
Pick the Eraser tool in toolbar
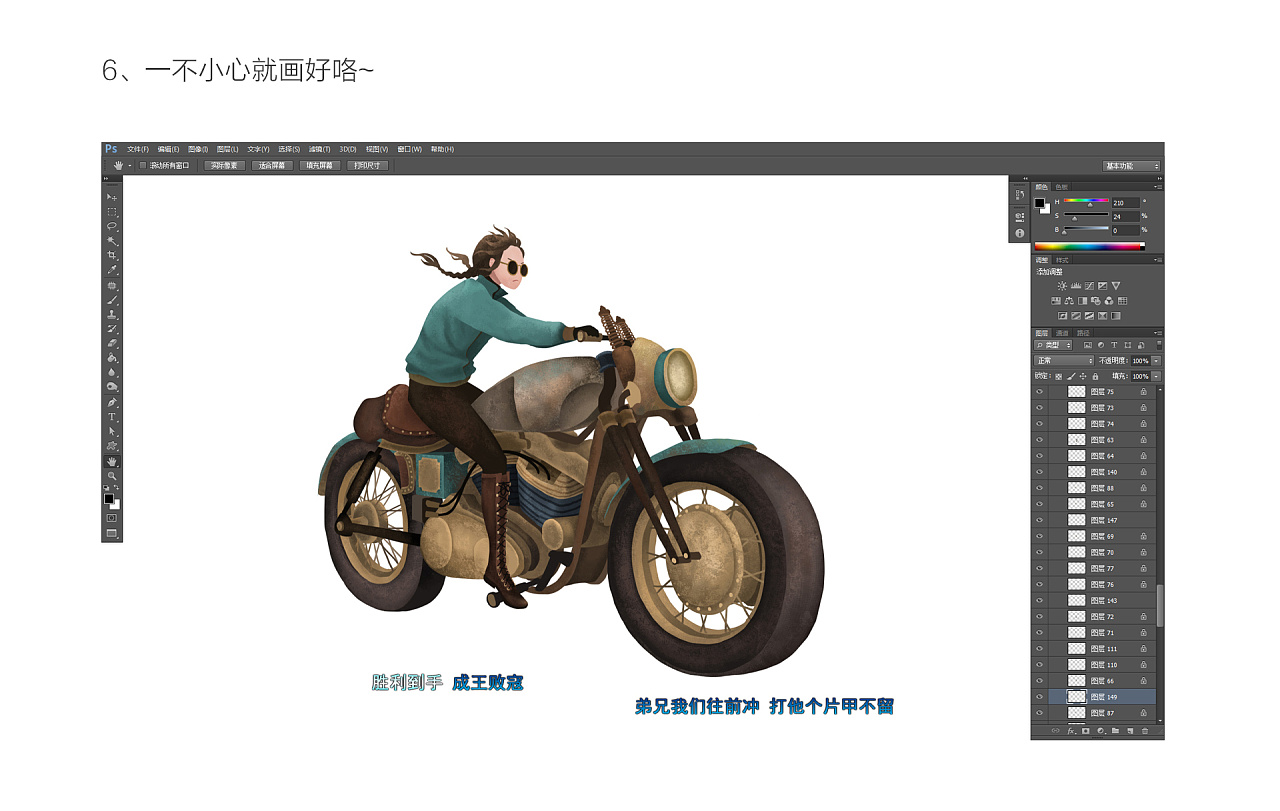coord(112,342)
